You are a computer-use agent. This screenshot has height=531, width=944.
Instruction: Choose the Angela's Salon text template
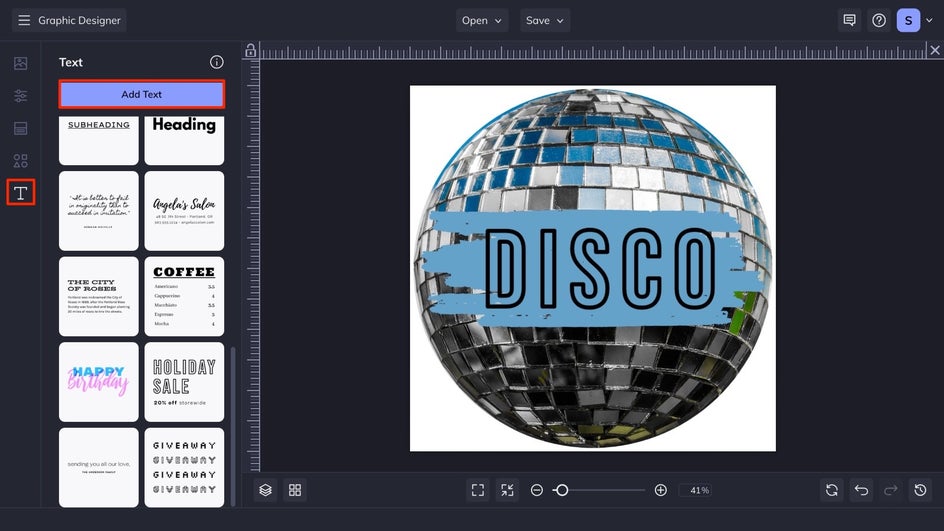pos(184,211)
